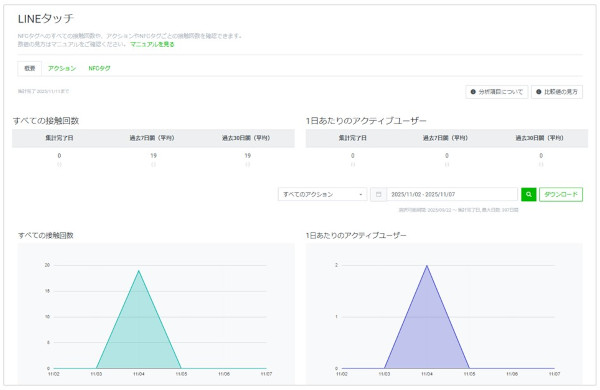Viewport: 600px width, 390px height.
Task: Click the 19 value under 過去7日間（平均）
Action: pos(153,156)
